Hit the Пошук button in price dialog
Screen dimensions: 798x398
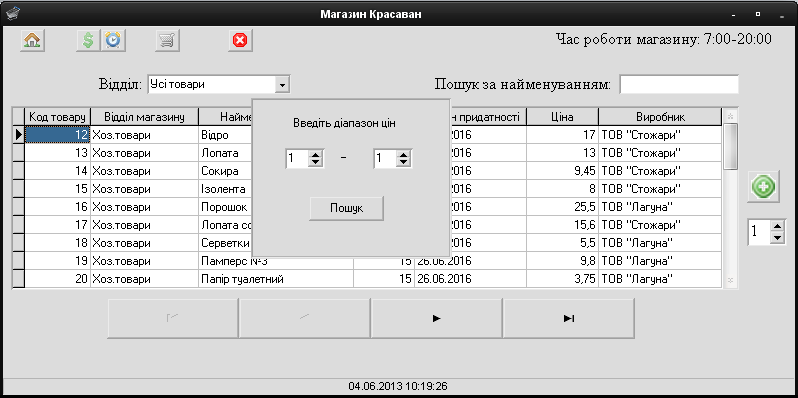pyautogui.click(x=347, y=209)
